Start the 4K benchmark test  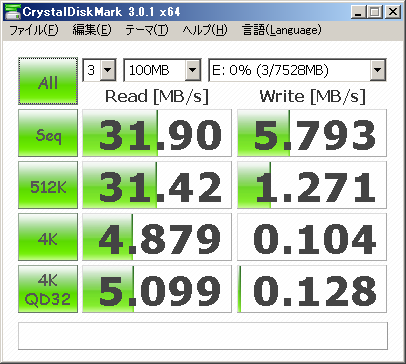(48, 237)
